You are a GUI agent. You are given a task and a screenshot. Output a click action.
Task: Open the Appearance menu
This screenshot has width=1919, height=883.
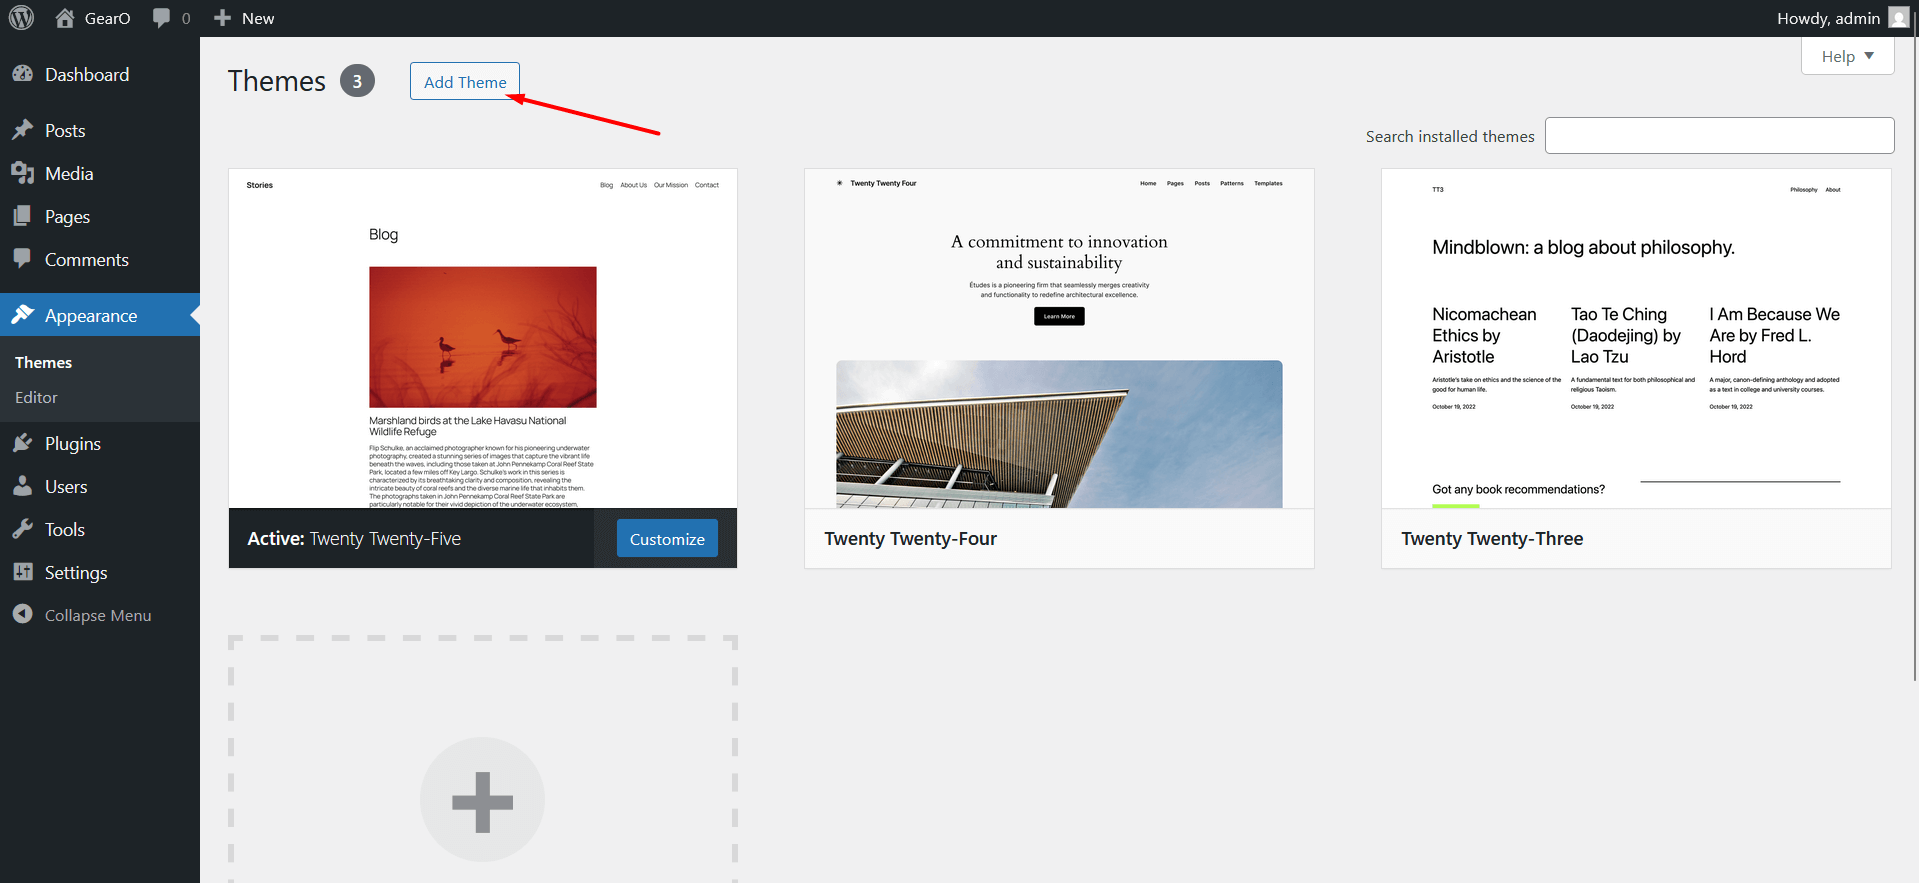tap(90, 315)
